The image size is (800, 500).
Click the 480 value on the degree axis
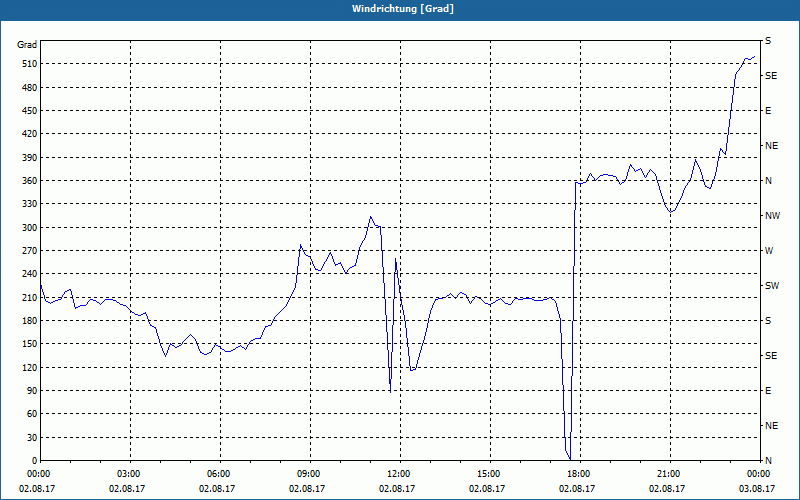(x=29, y=87)
